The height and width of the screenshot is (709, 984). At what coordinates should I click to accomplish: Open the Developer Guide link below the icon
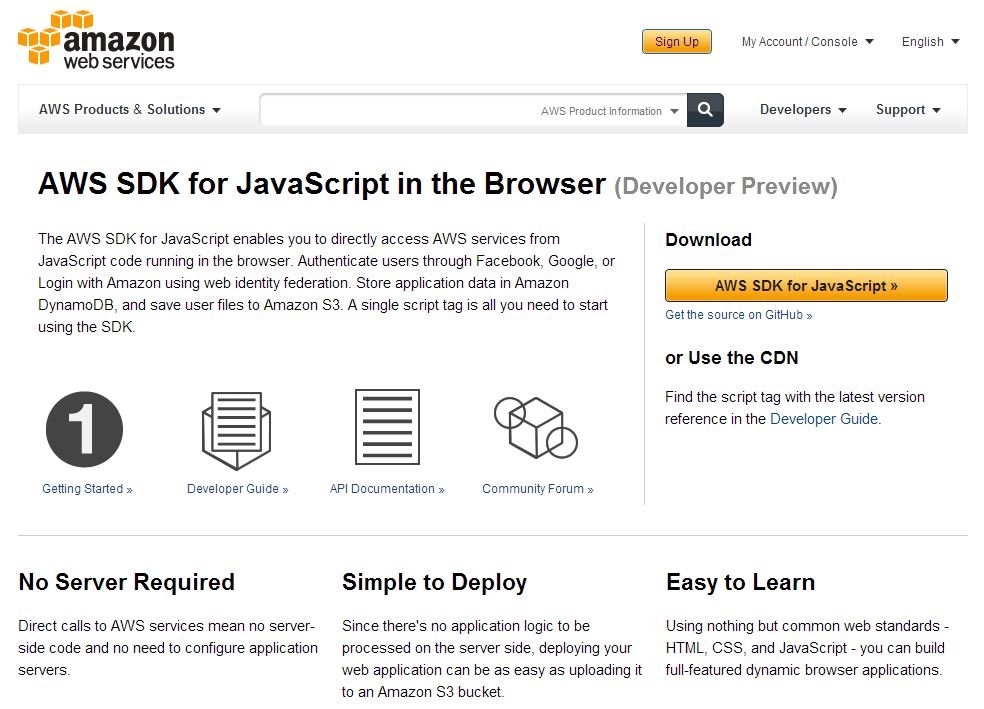(x=237, y=489)
